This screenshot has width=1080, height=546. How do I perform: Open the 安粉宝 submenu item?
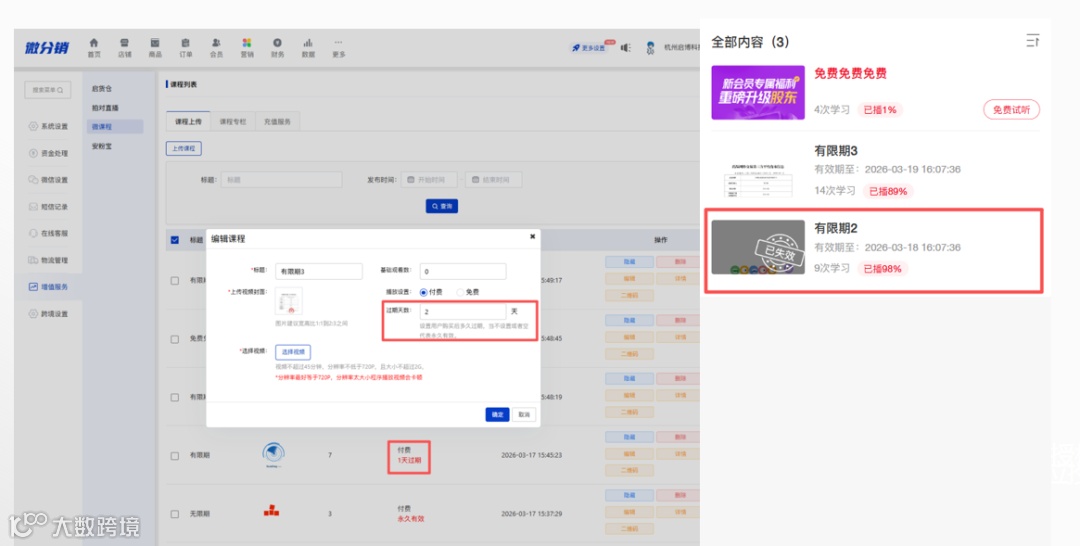102,146
